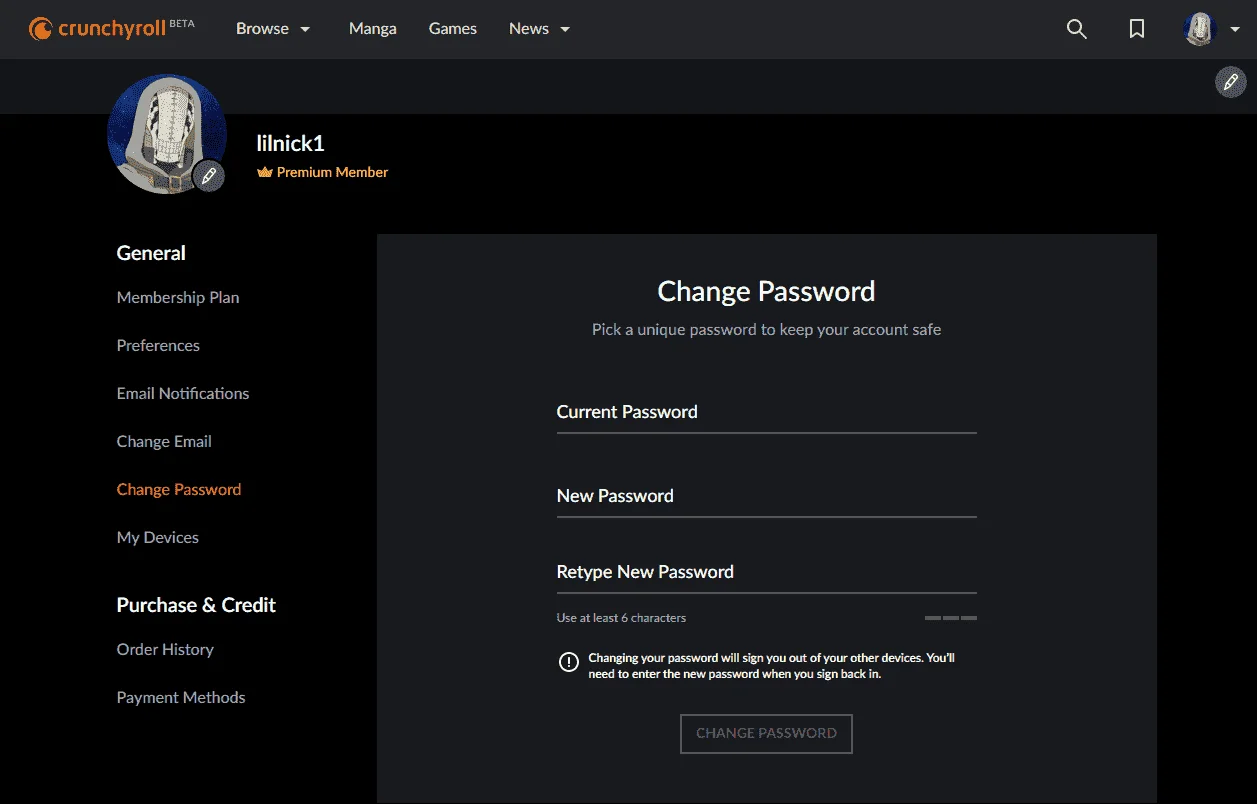Expand the News dropdown menu
Screen dimensions: 1257x804
[x=540, y=29]
